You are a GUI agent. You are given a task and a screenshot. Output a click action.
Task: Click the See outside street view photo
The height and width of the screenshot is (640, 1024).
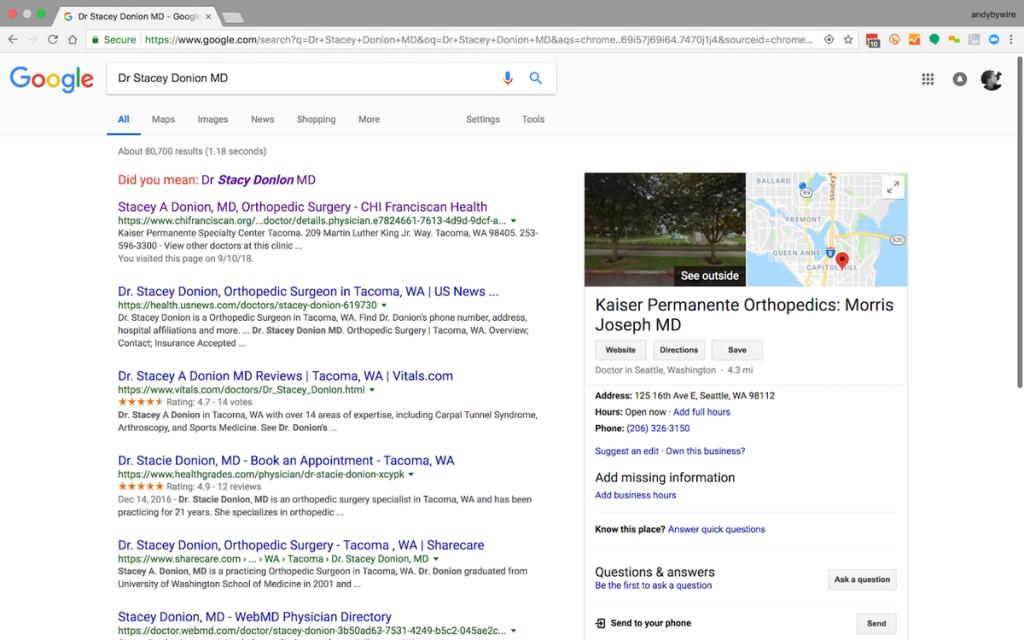(x=665, y=229)
